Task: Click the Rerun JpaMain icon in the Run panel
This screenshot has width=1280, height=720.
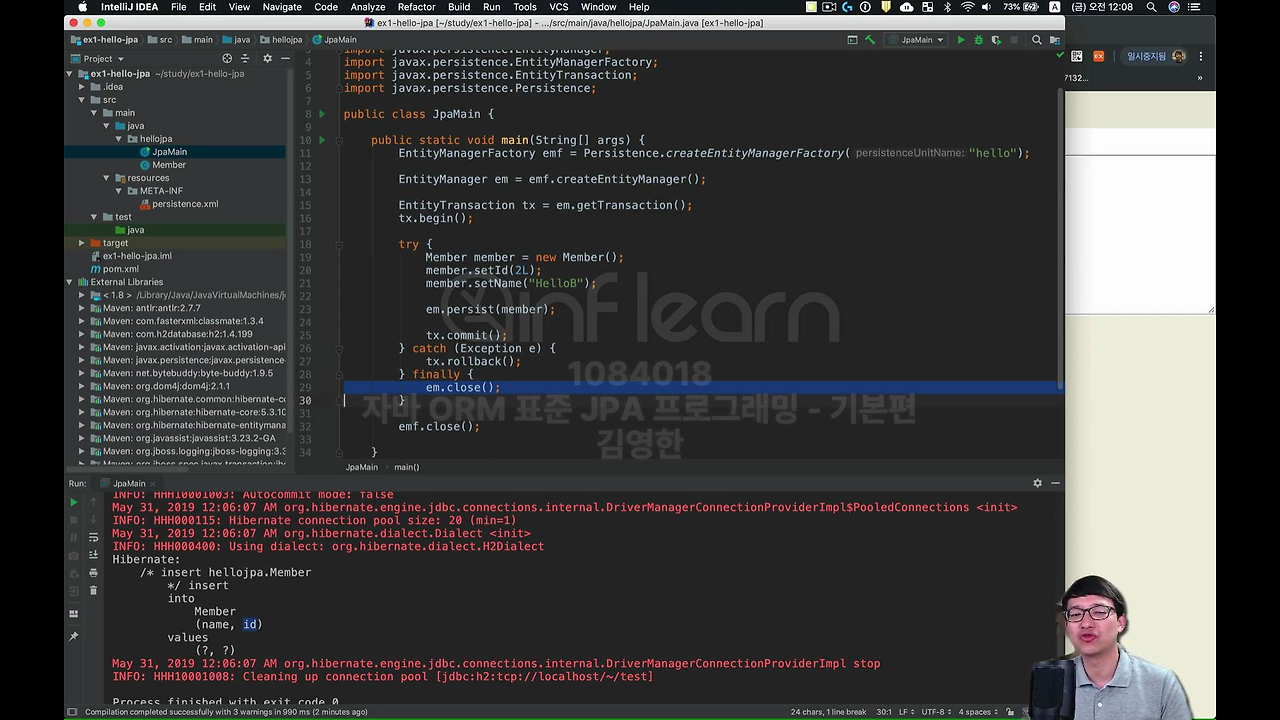Action: click(73, 502)
